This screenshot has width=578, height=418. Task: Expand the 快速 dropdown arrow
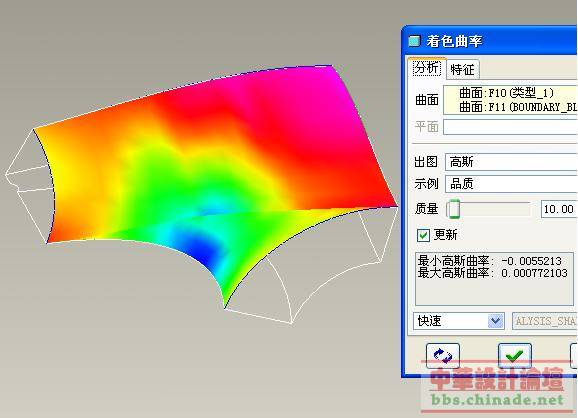click(x=495, y=321)
